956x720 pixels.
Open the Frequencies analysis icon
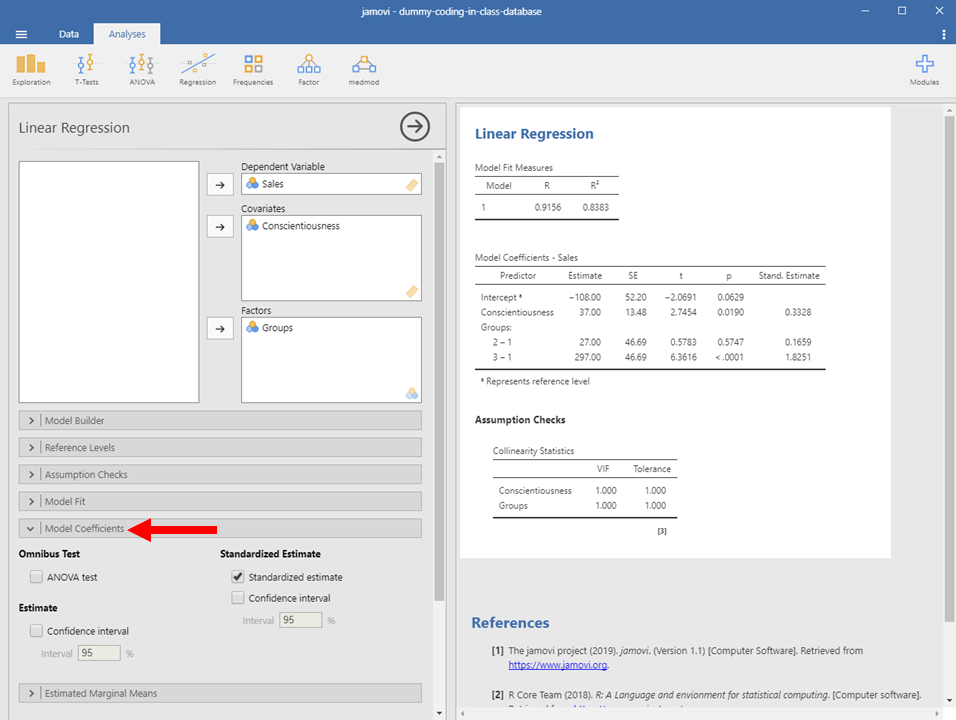pyautogui.click(x=253, y=69)
